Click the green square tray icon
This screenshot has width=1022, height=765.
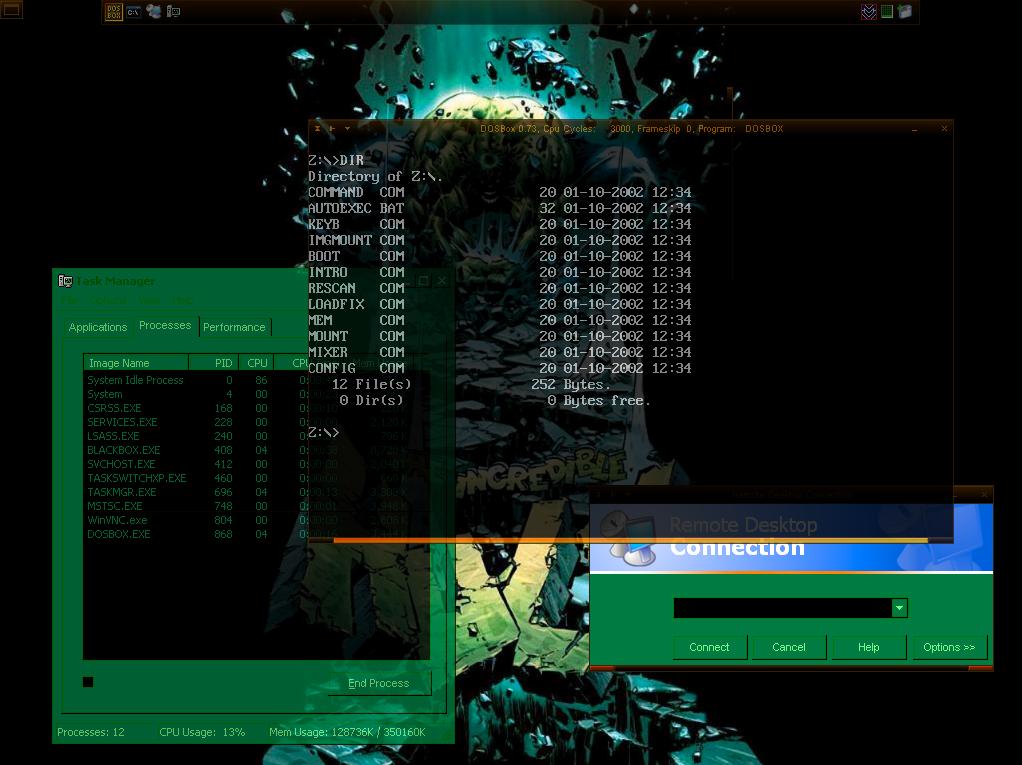coord(886,12)
